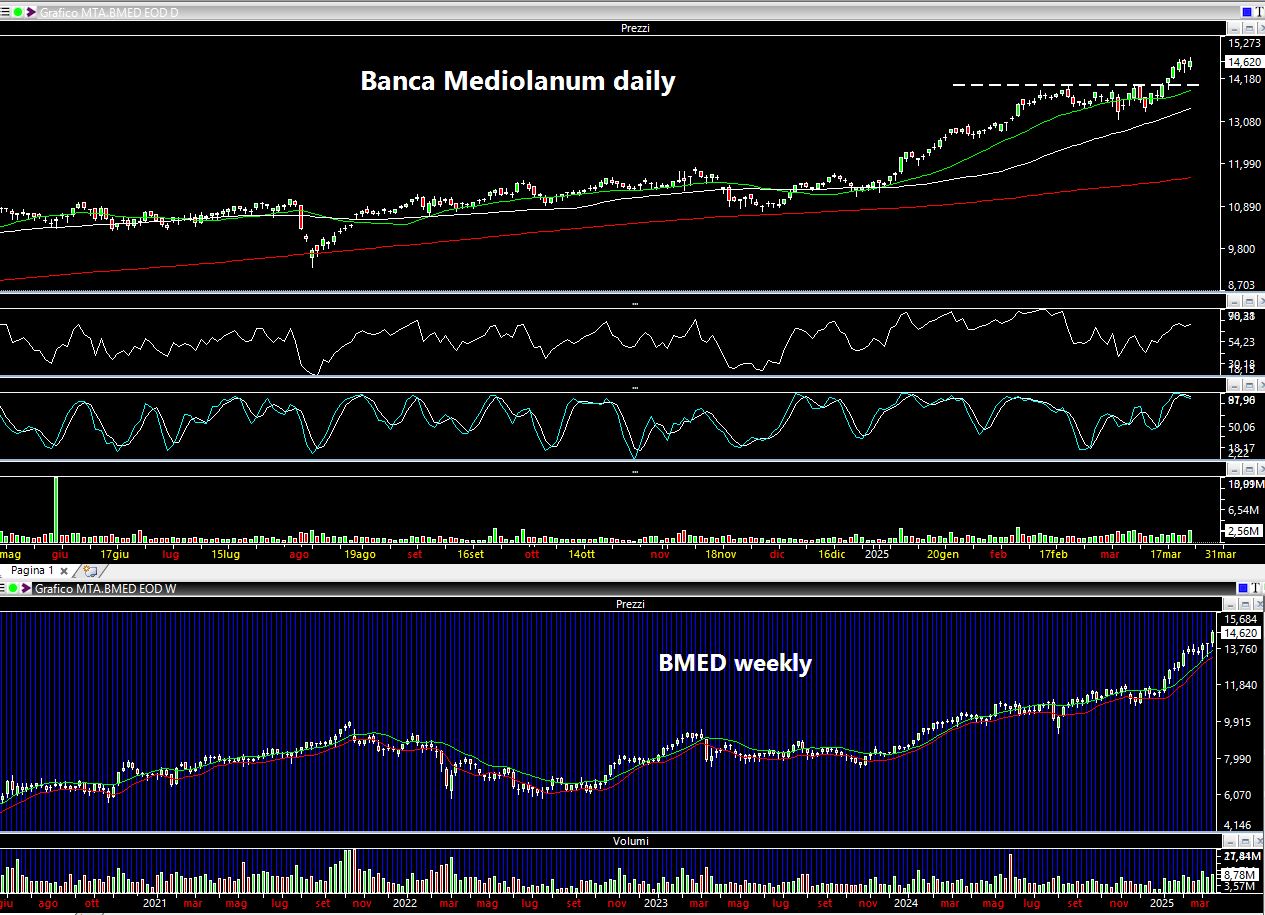The height and width of the screenshot is (915, 1265).
Task: Click the 14,620 last price label on daily chart
Action: [x=1243, y=61]
